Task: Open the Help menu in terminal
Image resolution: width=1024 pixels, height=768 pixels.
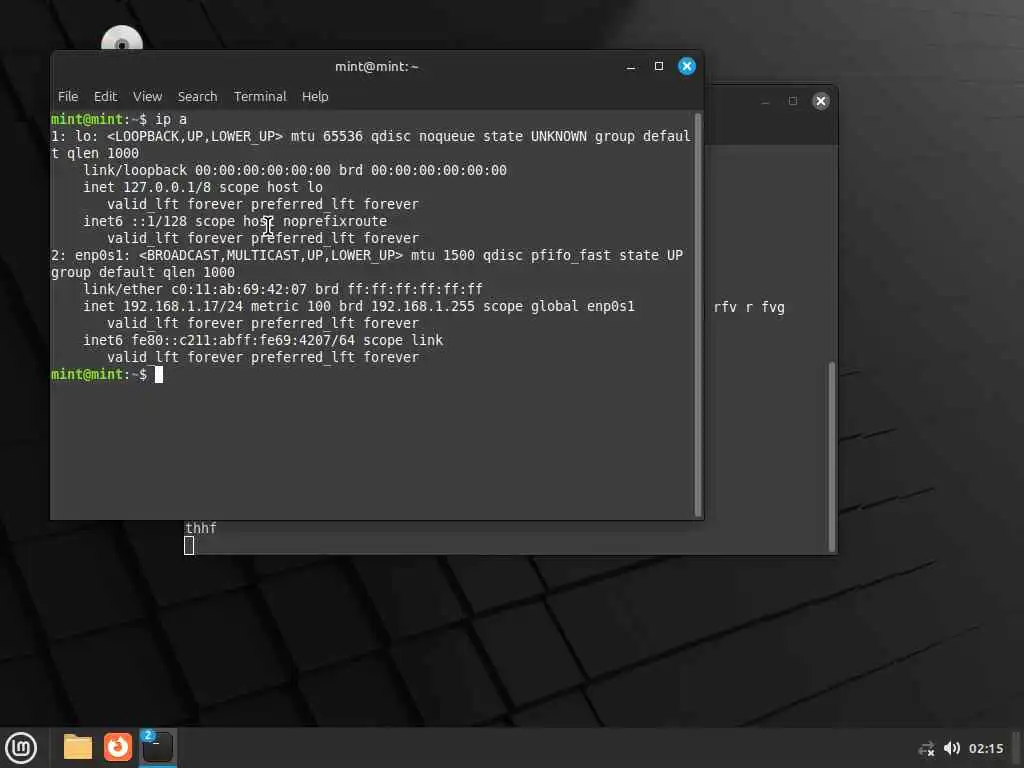Action: coord(315,97)
